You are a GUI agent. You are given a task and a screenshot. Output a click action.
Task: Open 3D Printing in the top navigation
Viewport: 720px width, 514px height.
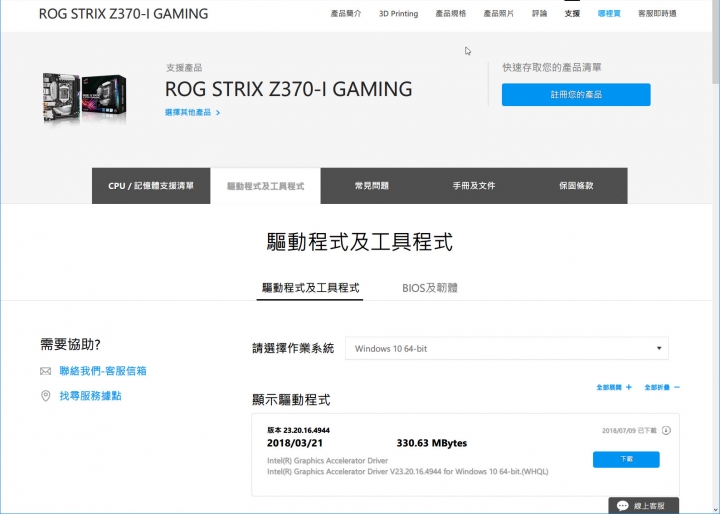pyautogui.click(x=398, y=14)
